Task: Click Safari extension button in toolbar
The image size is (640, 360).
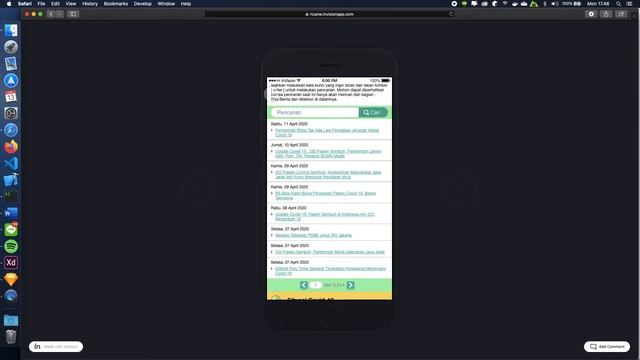Action: pos(591,14)
